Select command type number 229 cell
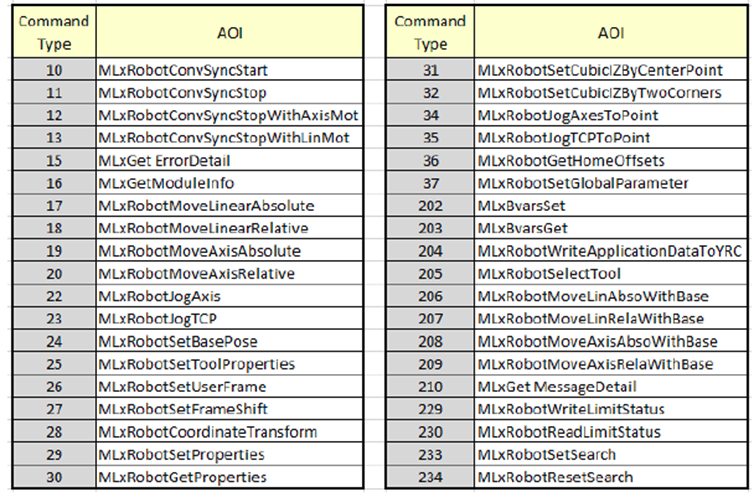Image resolution: width=754 pixels, height=497 pixels. pos(431,409)
